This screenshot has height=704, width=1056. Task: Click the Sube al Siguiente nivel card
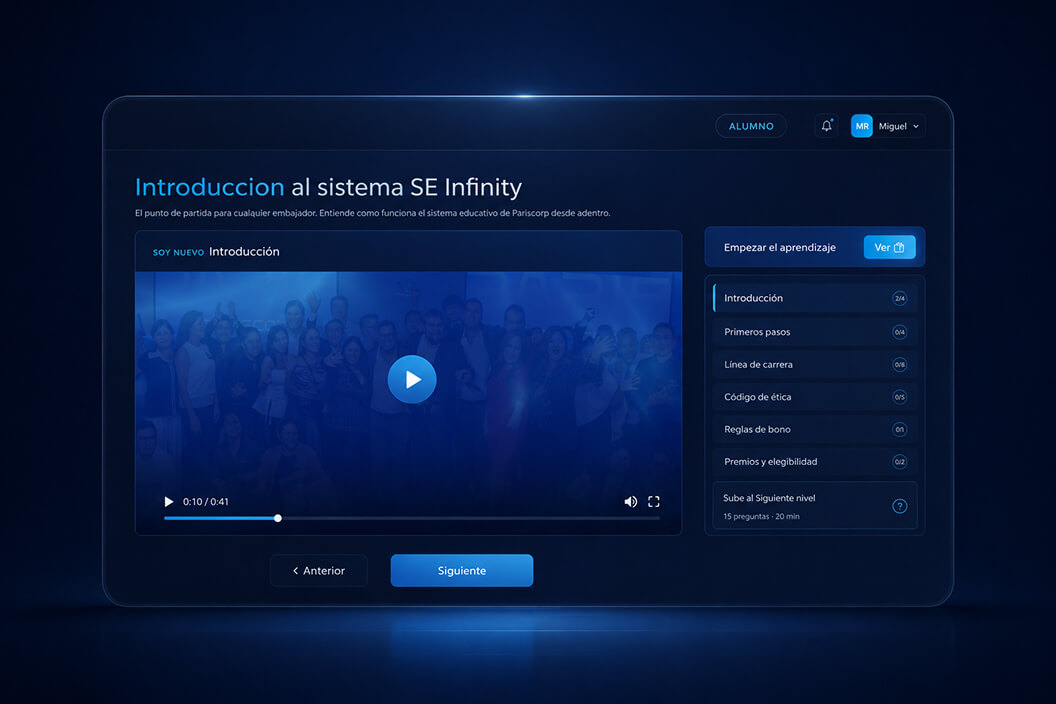pos(815,505)
